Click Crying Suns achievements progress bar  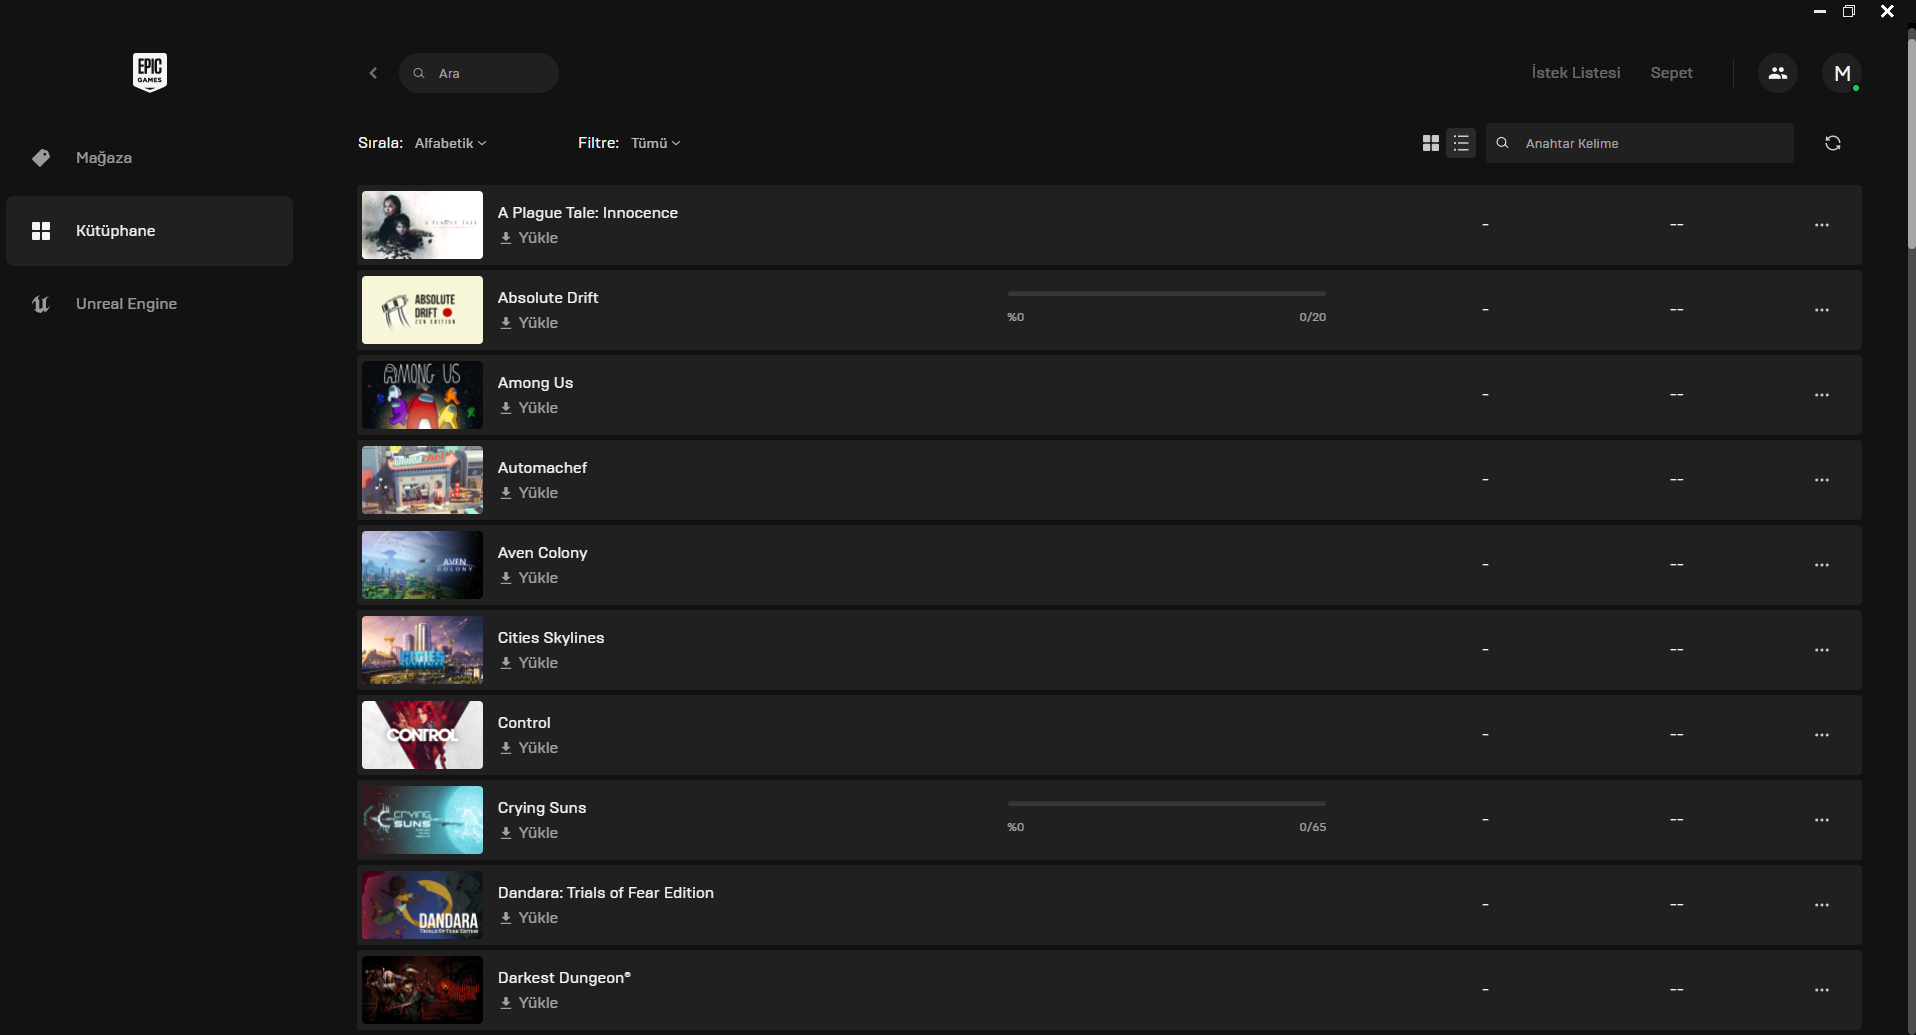(1167, 803)
